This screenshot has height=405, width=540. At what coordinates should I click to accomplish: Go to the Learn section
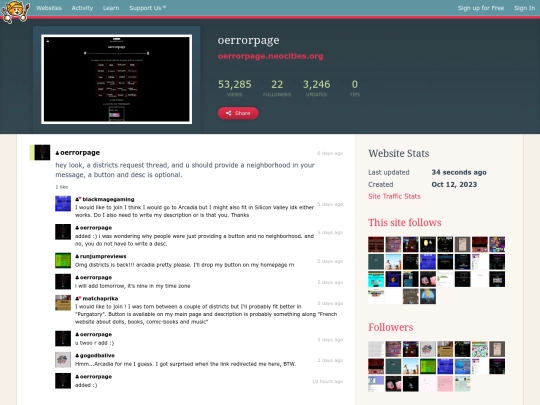click(111, 8)
